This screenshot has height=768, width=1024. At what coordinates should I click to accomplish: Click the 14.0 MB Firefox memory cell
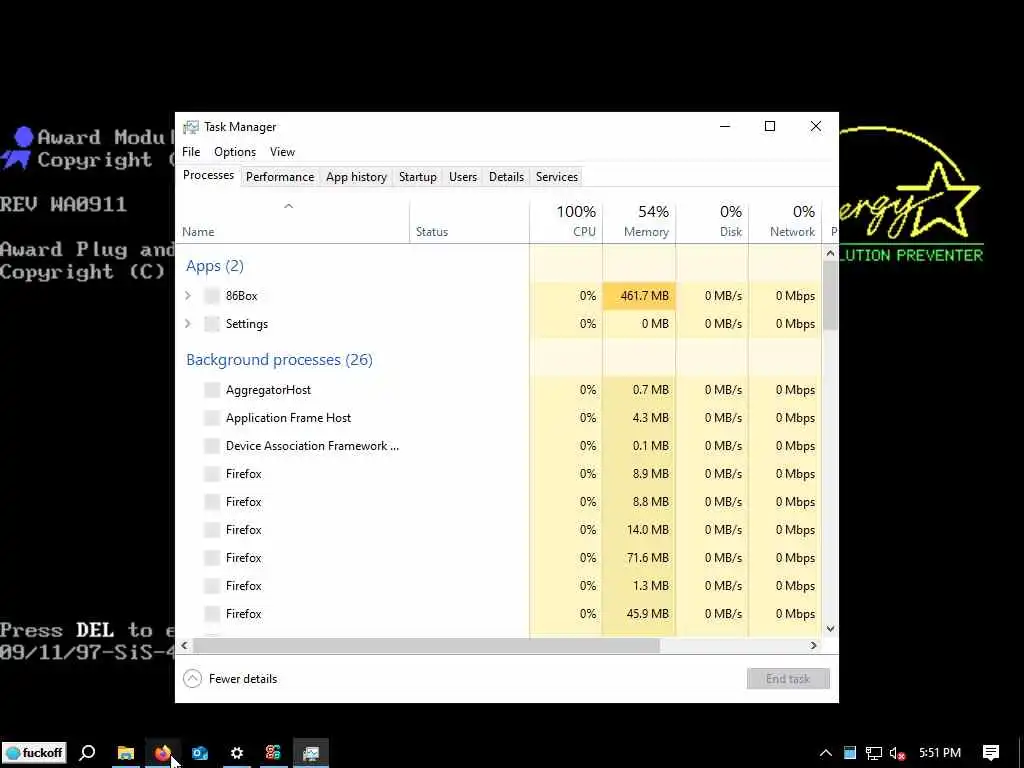coord(639,530)
